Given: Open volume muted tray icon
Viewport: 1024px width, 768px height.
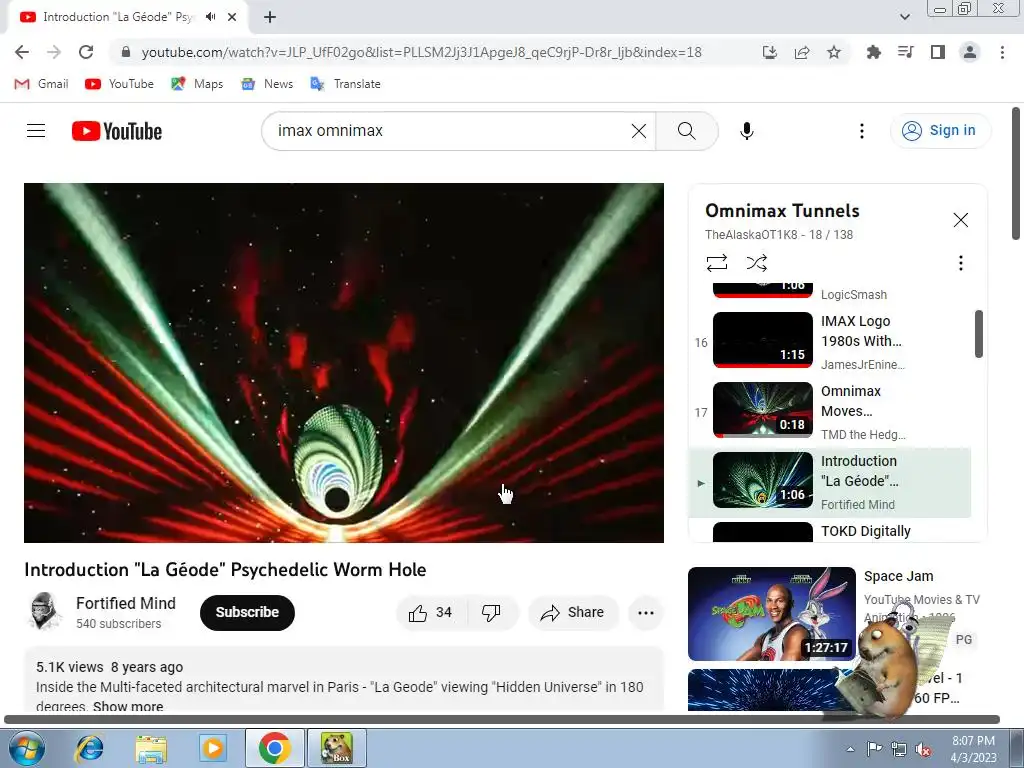Looking at the screenshot, I should (923, 749).
